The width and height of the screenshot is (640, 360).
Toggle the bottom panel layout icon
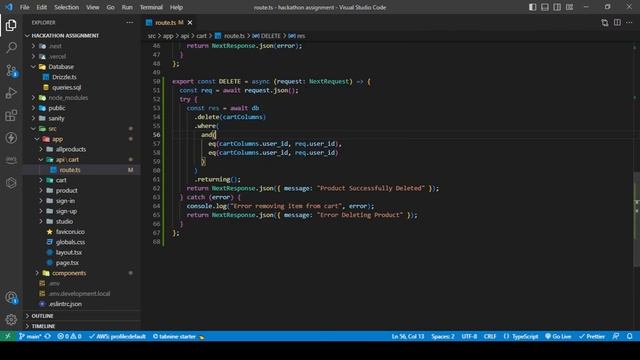tap(545, 7)
